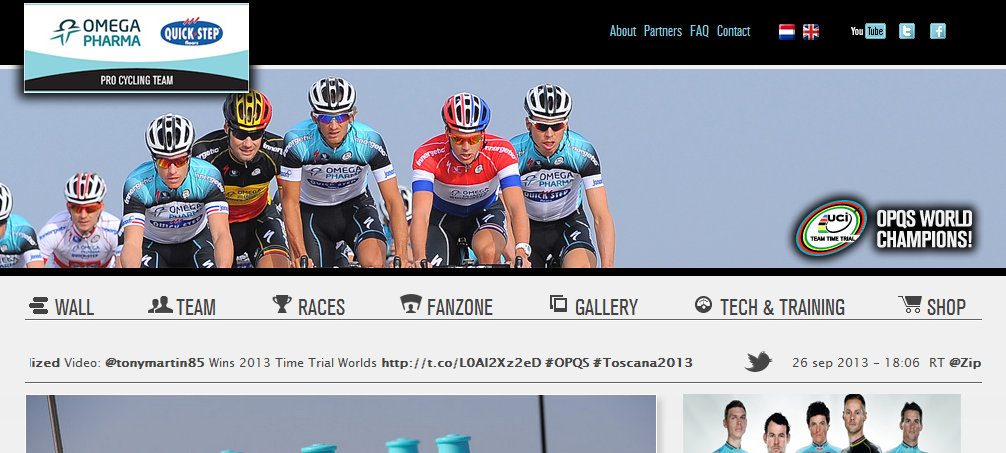Viewport: 1006px width, 453px height.
Task: Switch language with the Dutch flag
Action: [787, 31]
